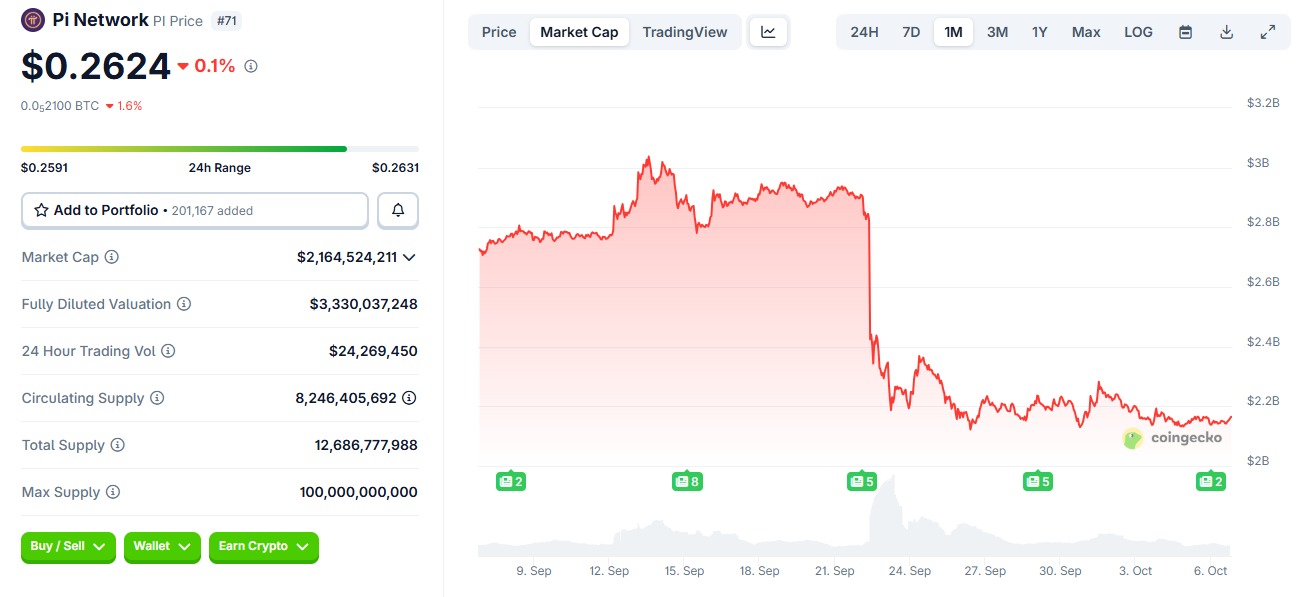Expand the Market Cap details chevron
This screenshot has width=1307, height=597.
(408, 257)
